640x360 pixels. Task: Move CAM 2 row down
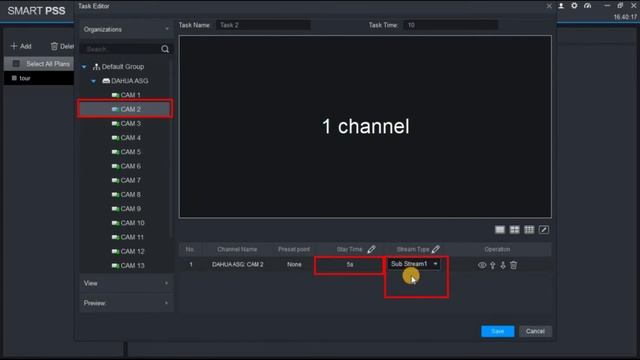coord(503,265)
